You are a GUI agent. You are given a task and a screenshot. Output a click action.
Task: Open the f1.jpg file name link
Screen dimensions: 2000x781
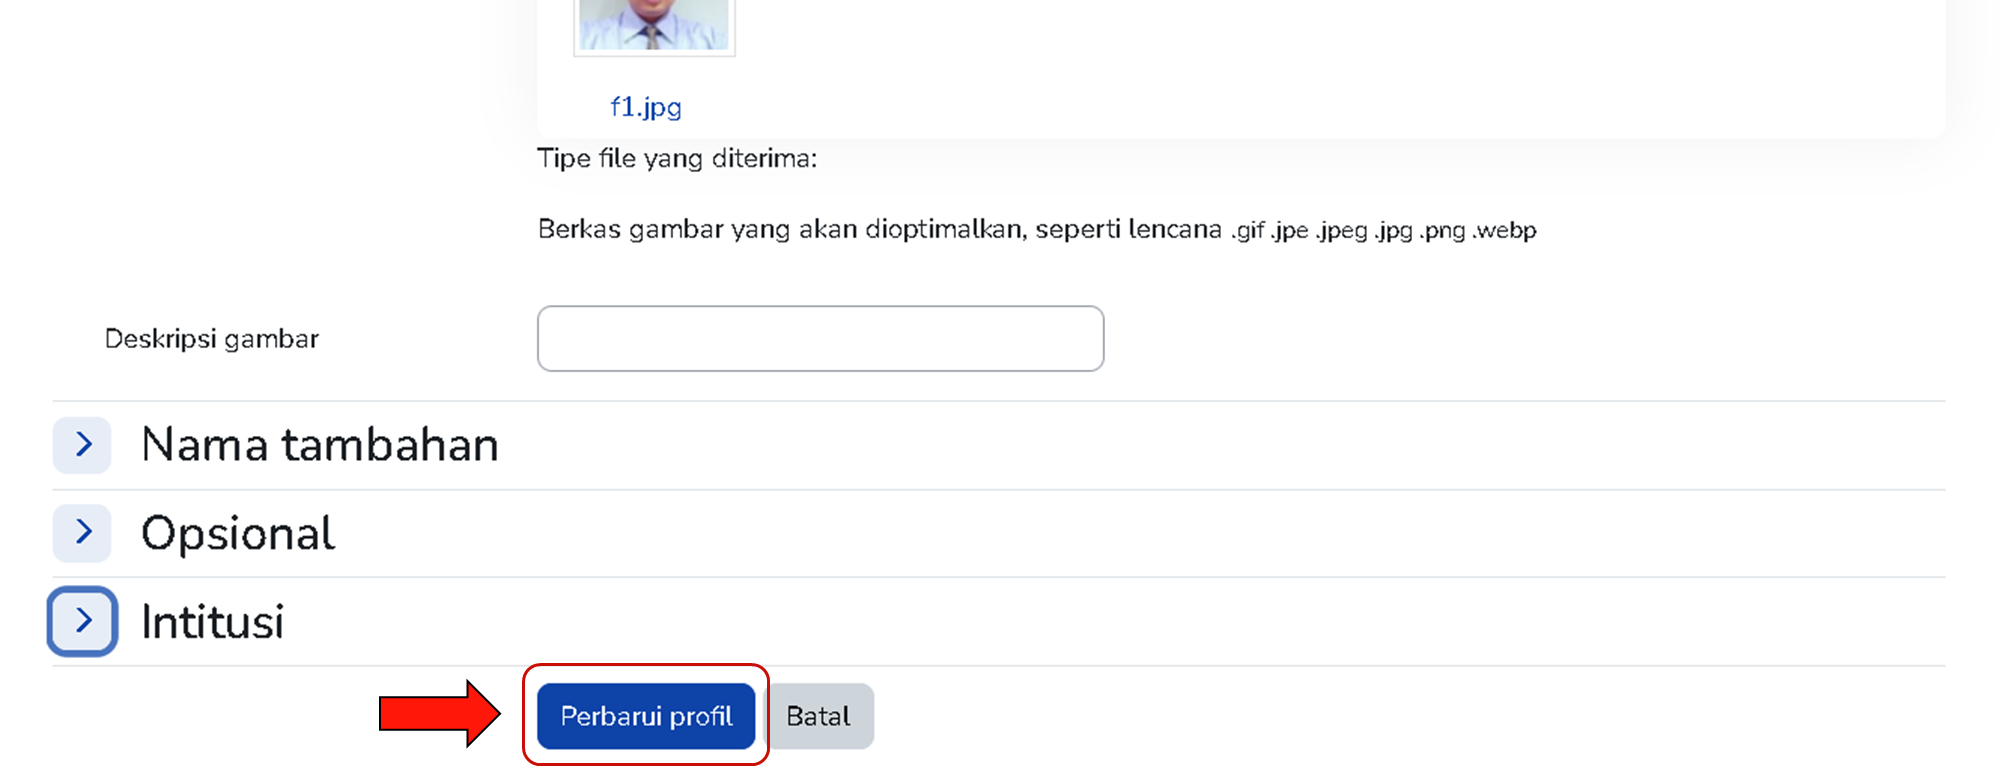coord(646,107)
